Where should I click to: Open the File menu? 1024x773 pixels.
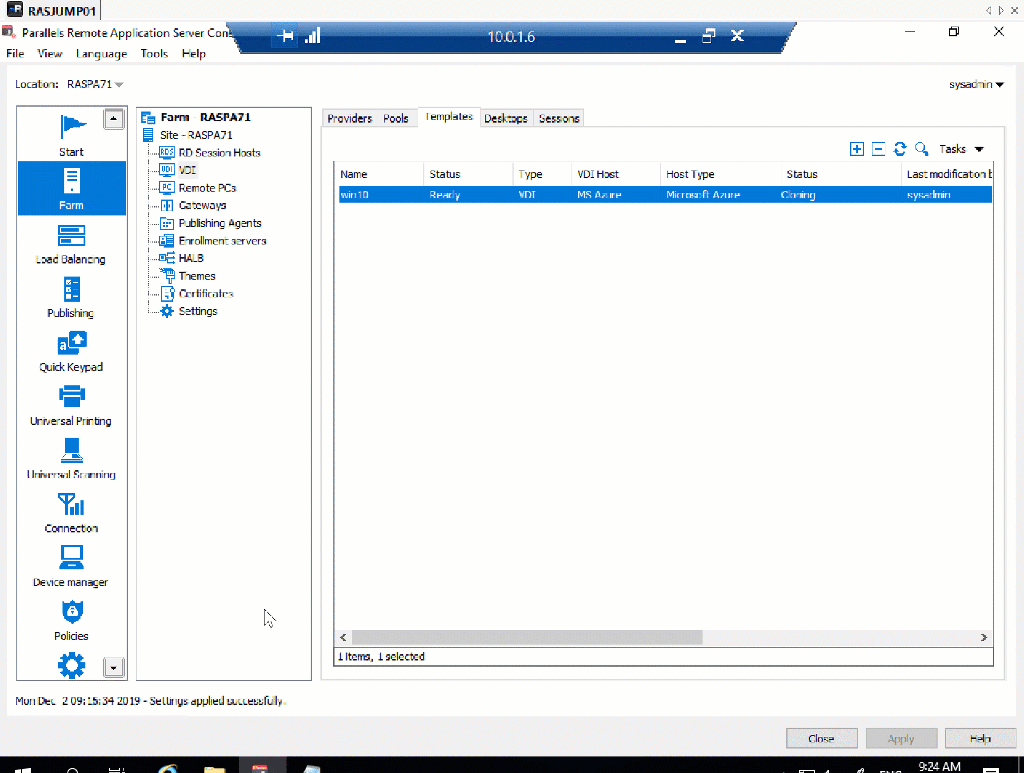point(15,54)
